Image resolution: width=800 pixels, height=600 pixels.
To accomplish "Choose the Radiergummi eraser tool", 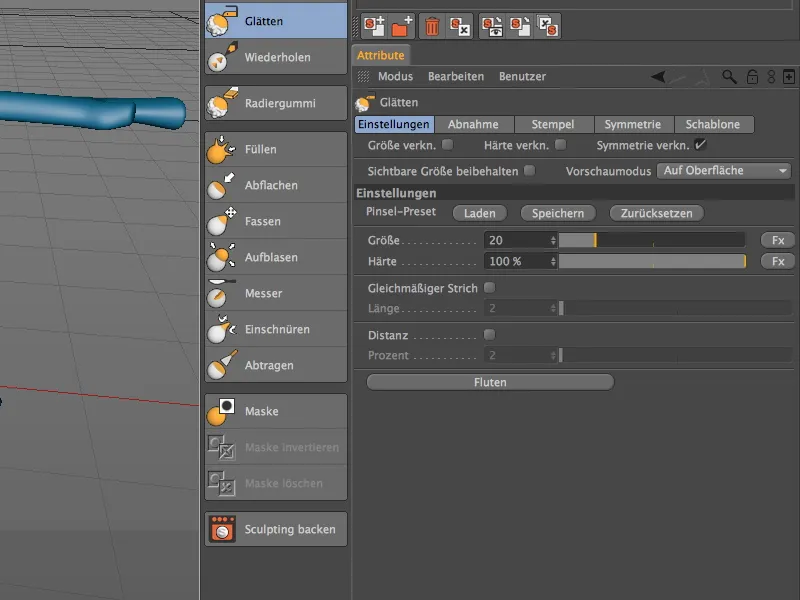I will pos(276,103).
